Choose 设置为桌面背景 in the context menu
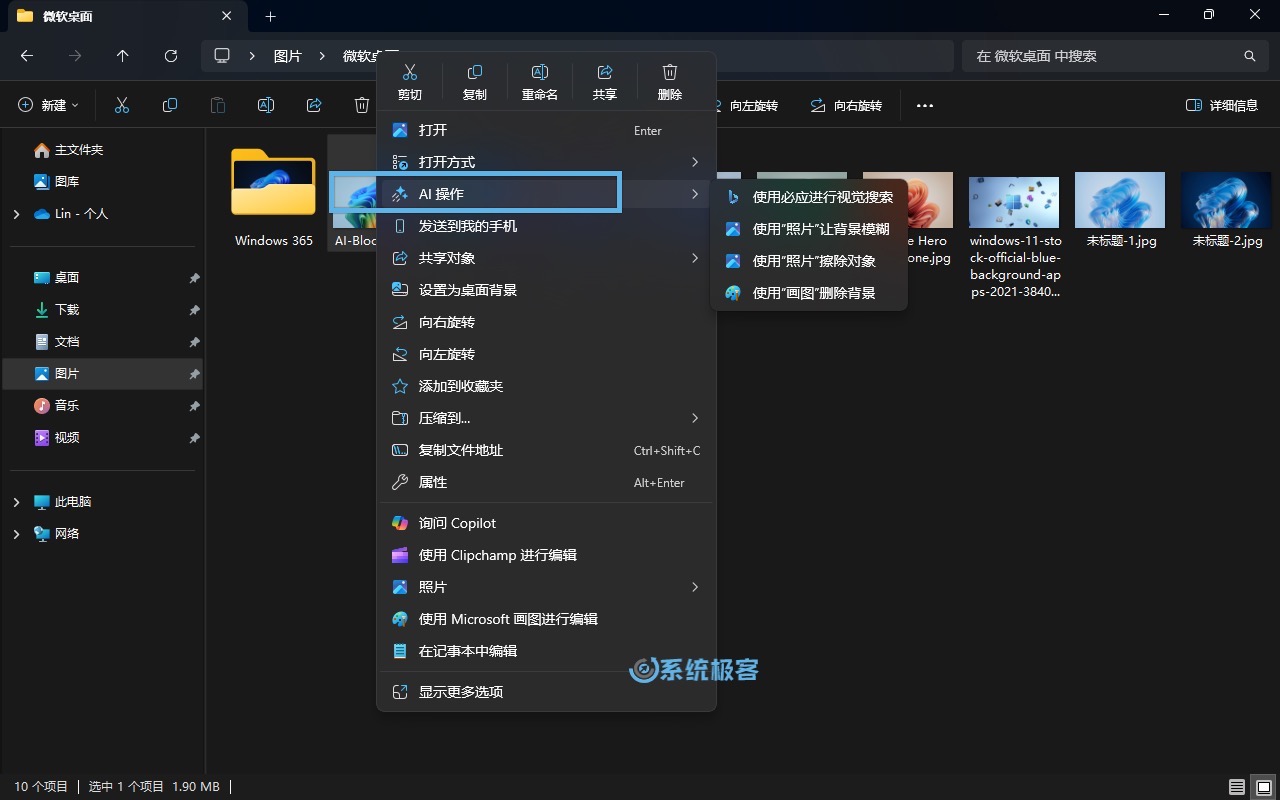This screenshot has height=800, width=1280. click(467, 290)
